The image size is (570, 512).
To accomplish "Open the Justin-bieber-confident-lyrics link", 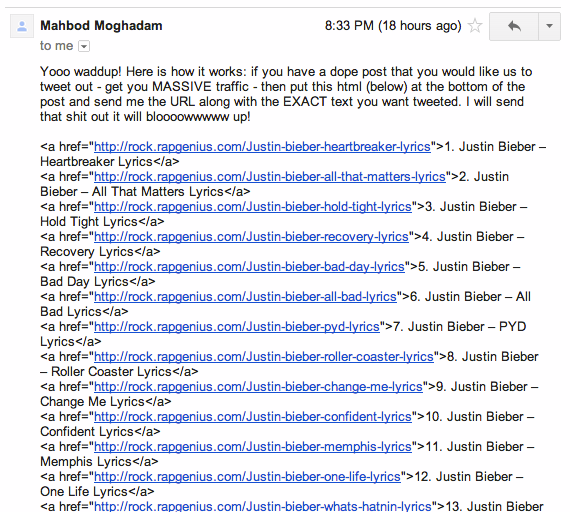I will [x=253, y=417].
